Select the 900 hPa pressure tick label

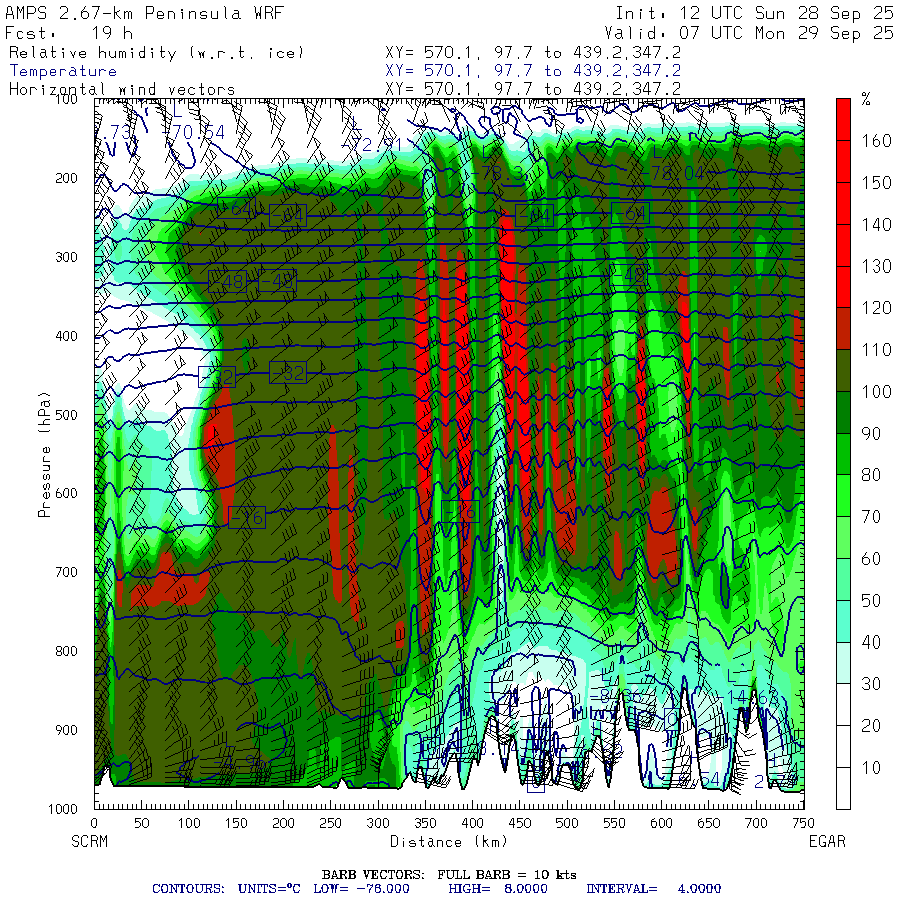(x=67, y=730)
